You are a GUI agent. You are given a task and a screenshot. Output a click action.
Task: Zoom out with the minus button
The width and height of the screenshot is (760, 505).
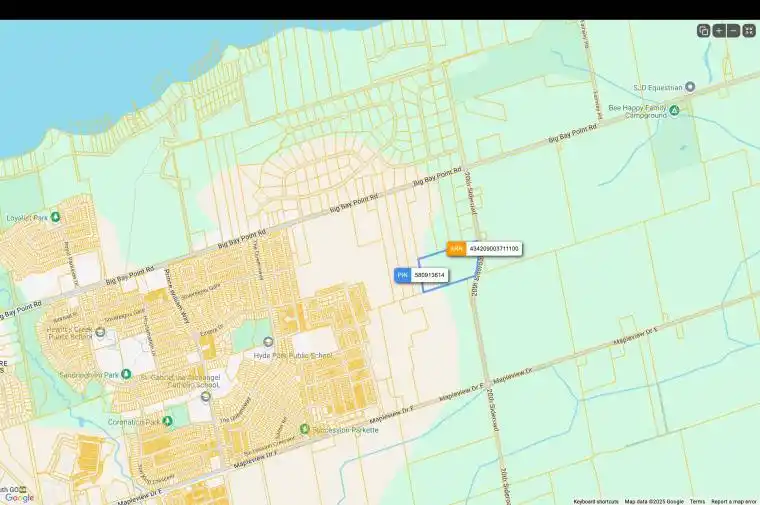pyautogui.click(x=733, y=31)
